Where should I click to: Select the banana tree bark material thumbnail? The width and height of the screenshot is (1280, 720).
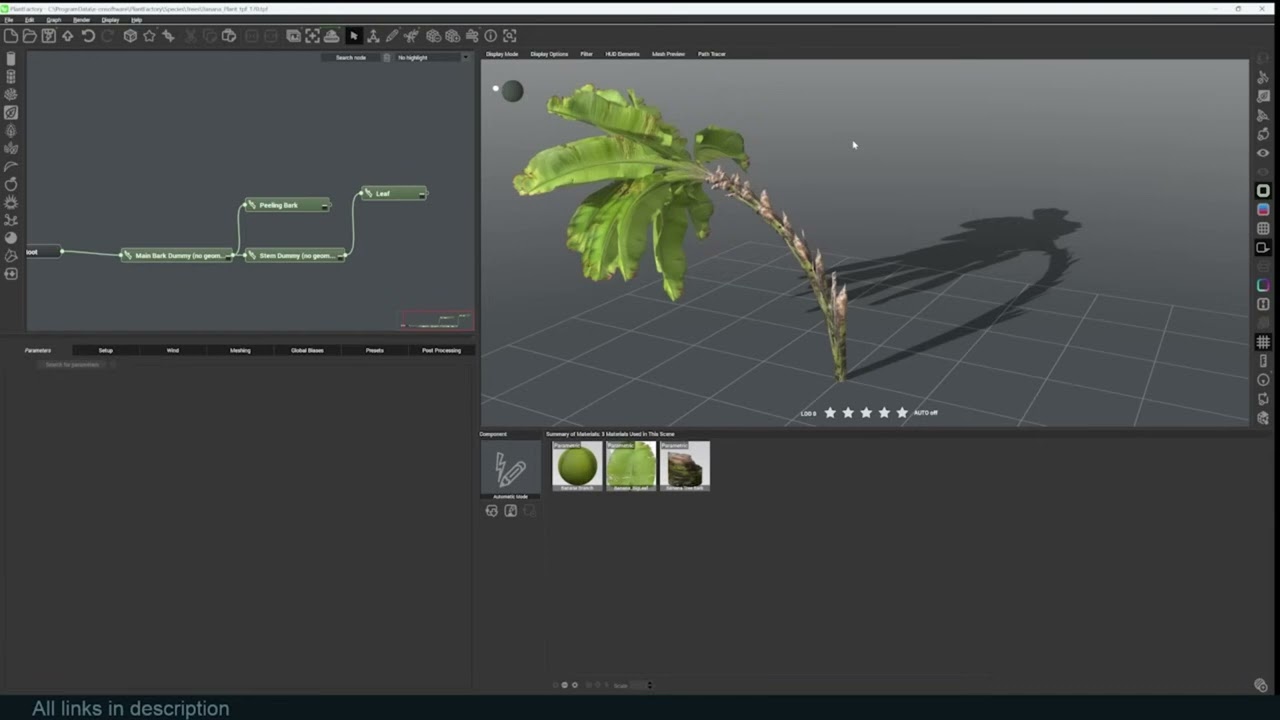coord(685,466)
